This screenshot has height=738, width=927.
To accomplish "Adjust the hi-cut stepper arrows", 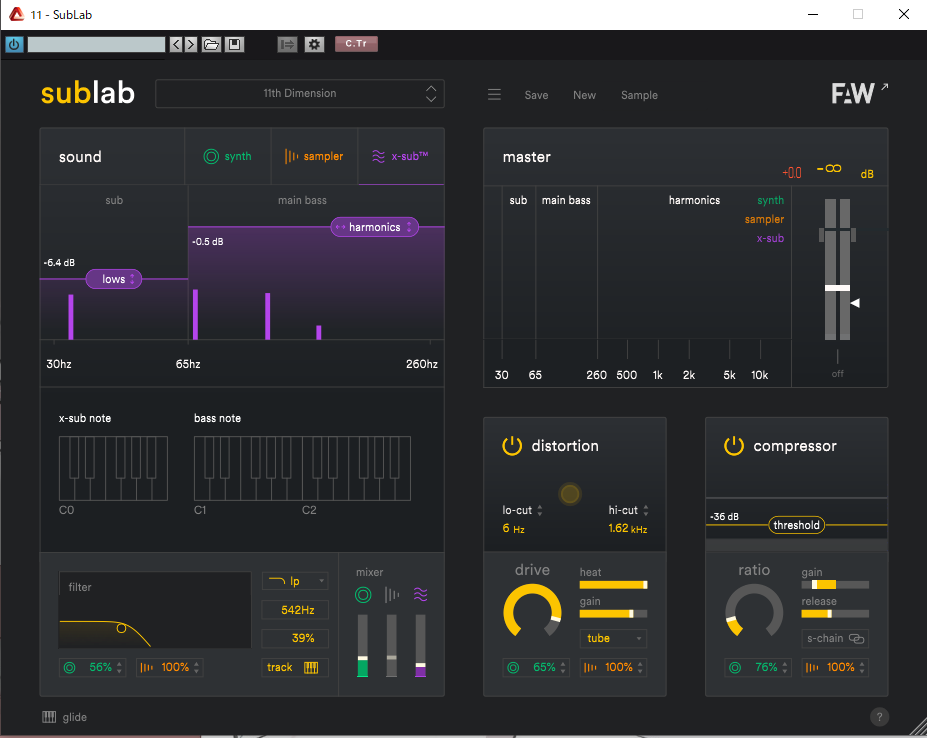I will [x=646, y=510].
